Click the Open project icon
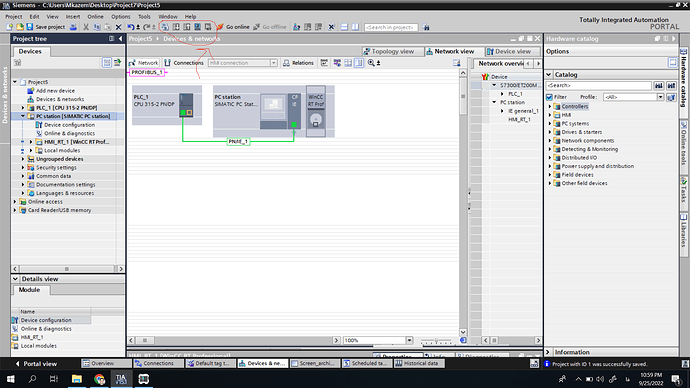 19,27
